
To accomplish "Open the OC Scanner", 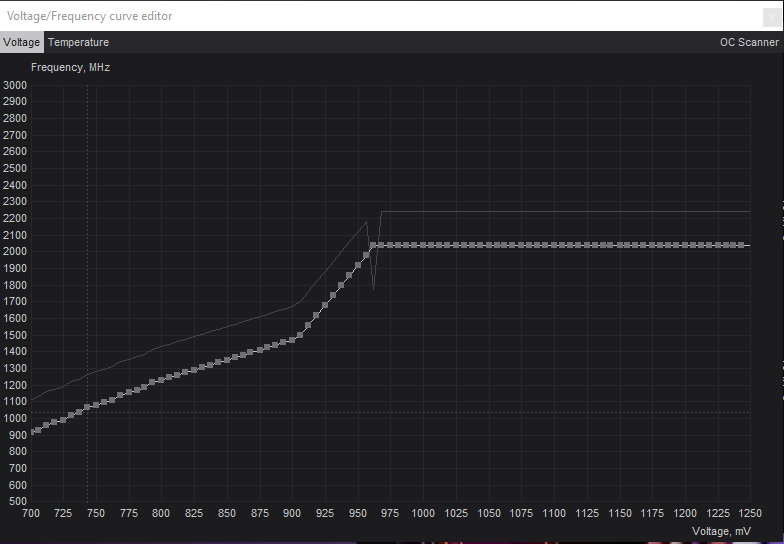I will 749,42.
